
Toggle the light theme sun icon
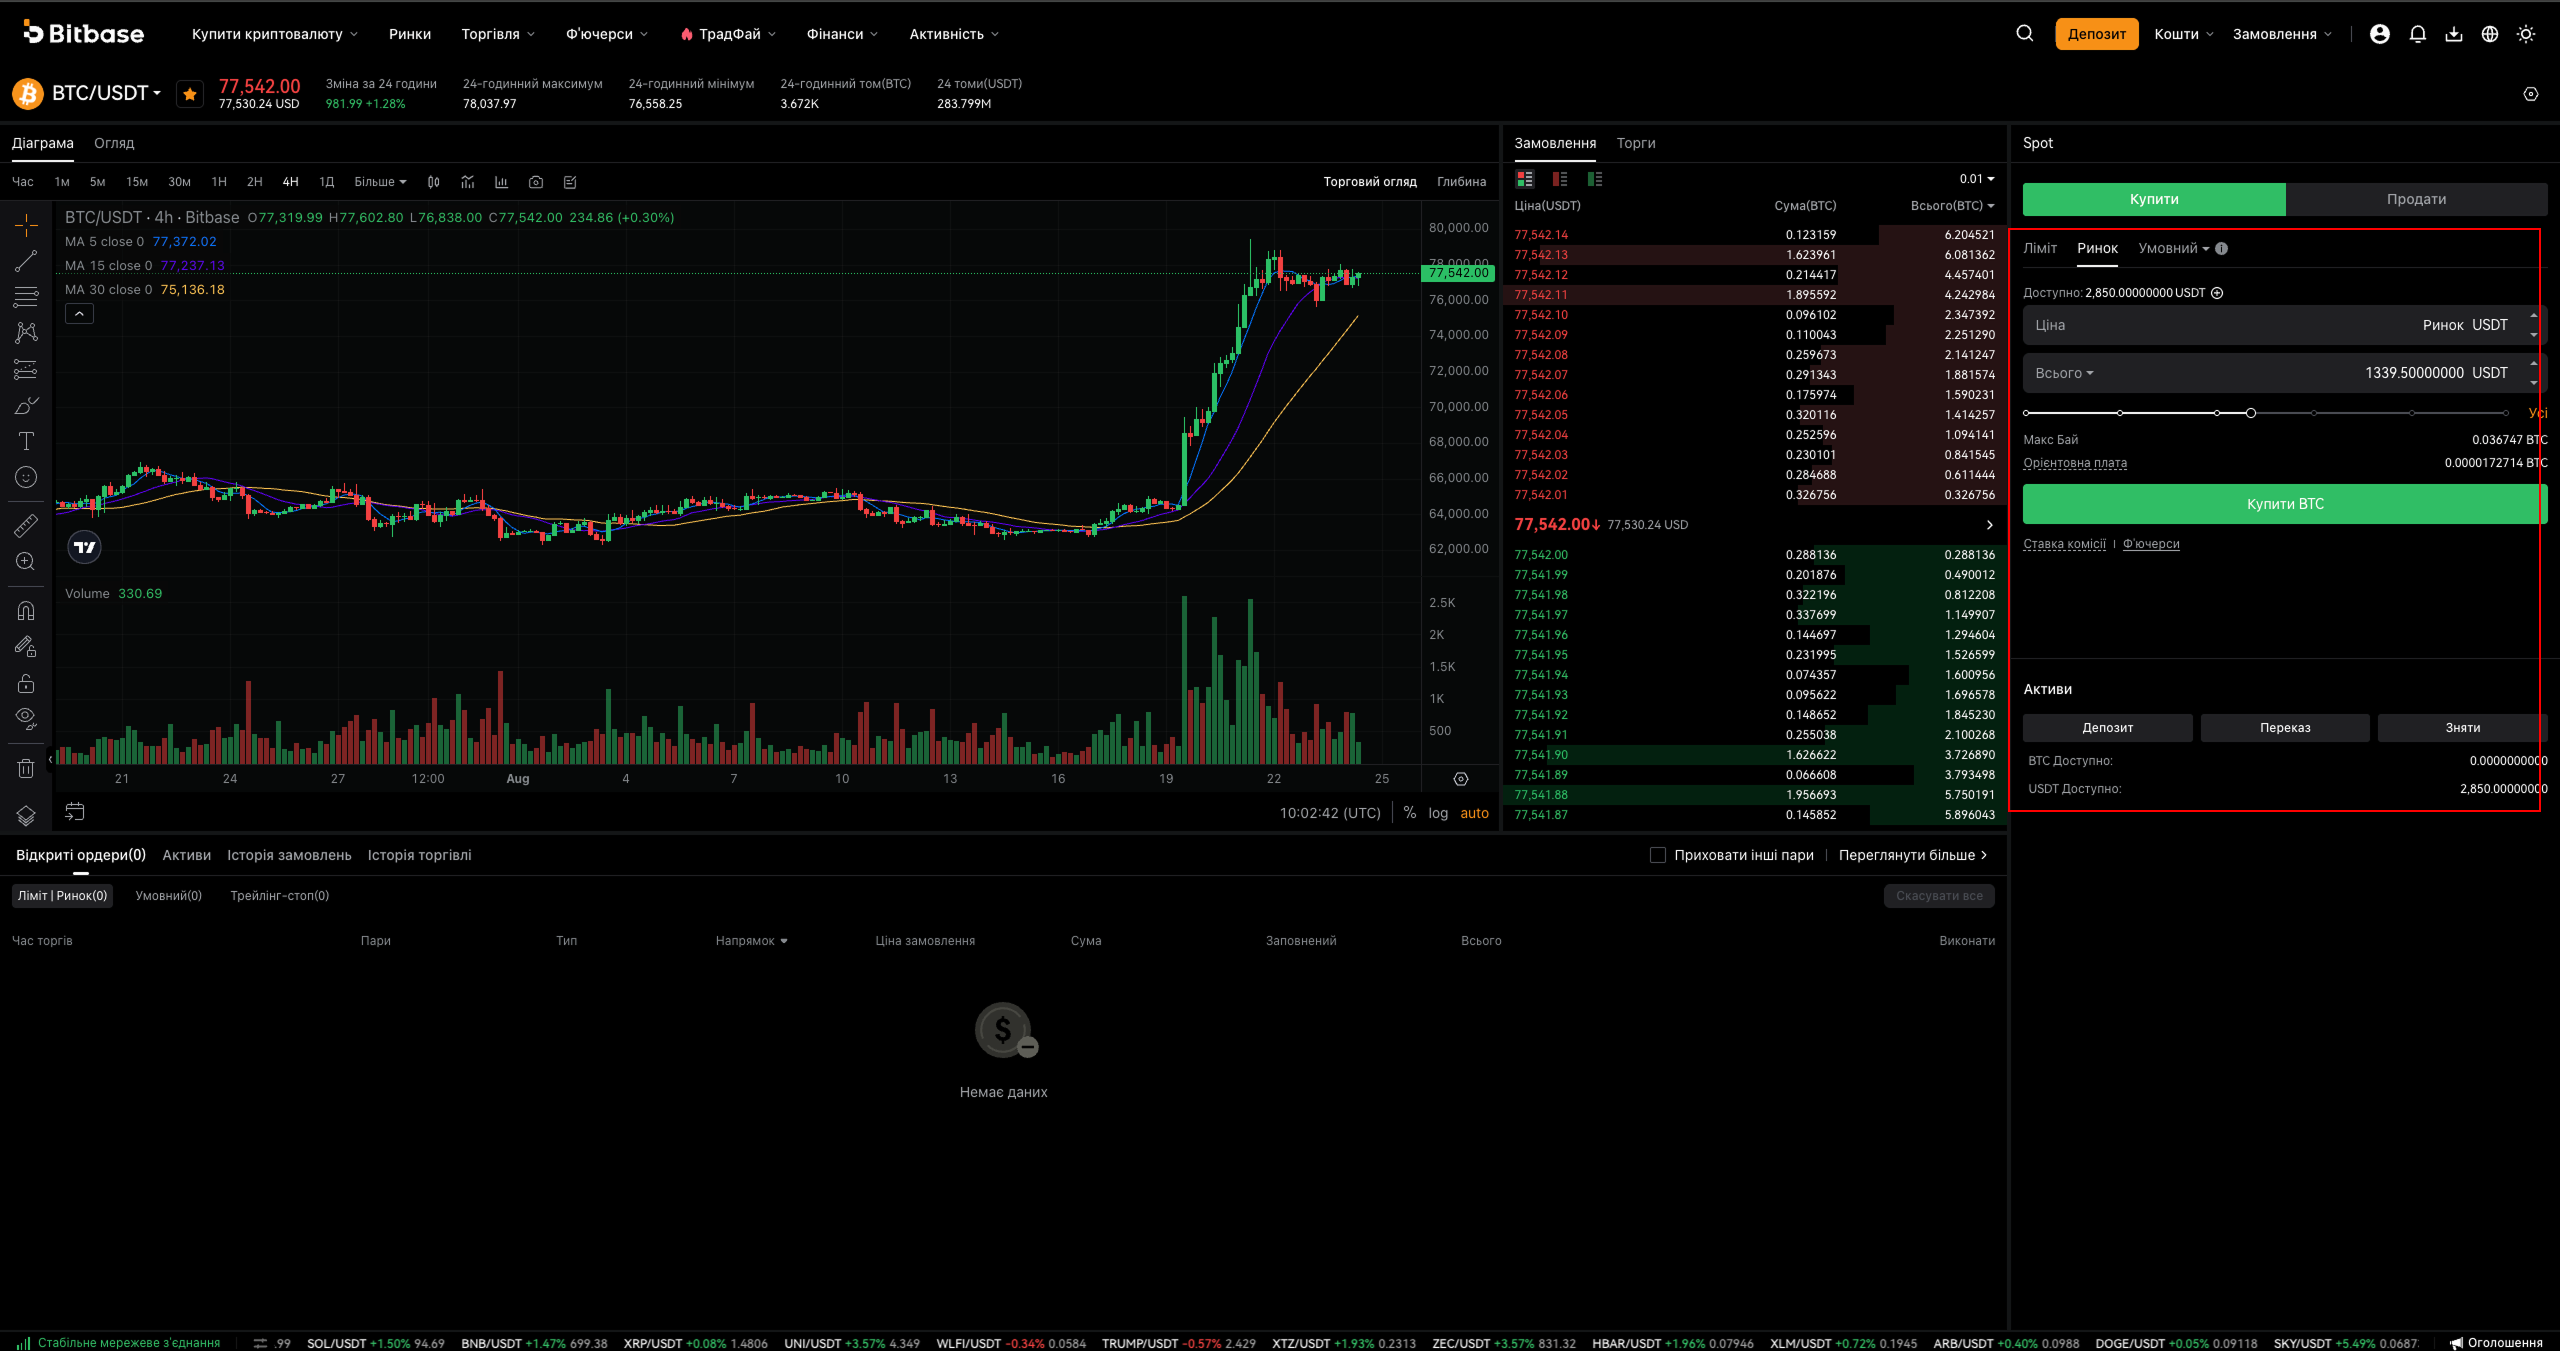tap(2526, 34)
